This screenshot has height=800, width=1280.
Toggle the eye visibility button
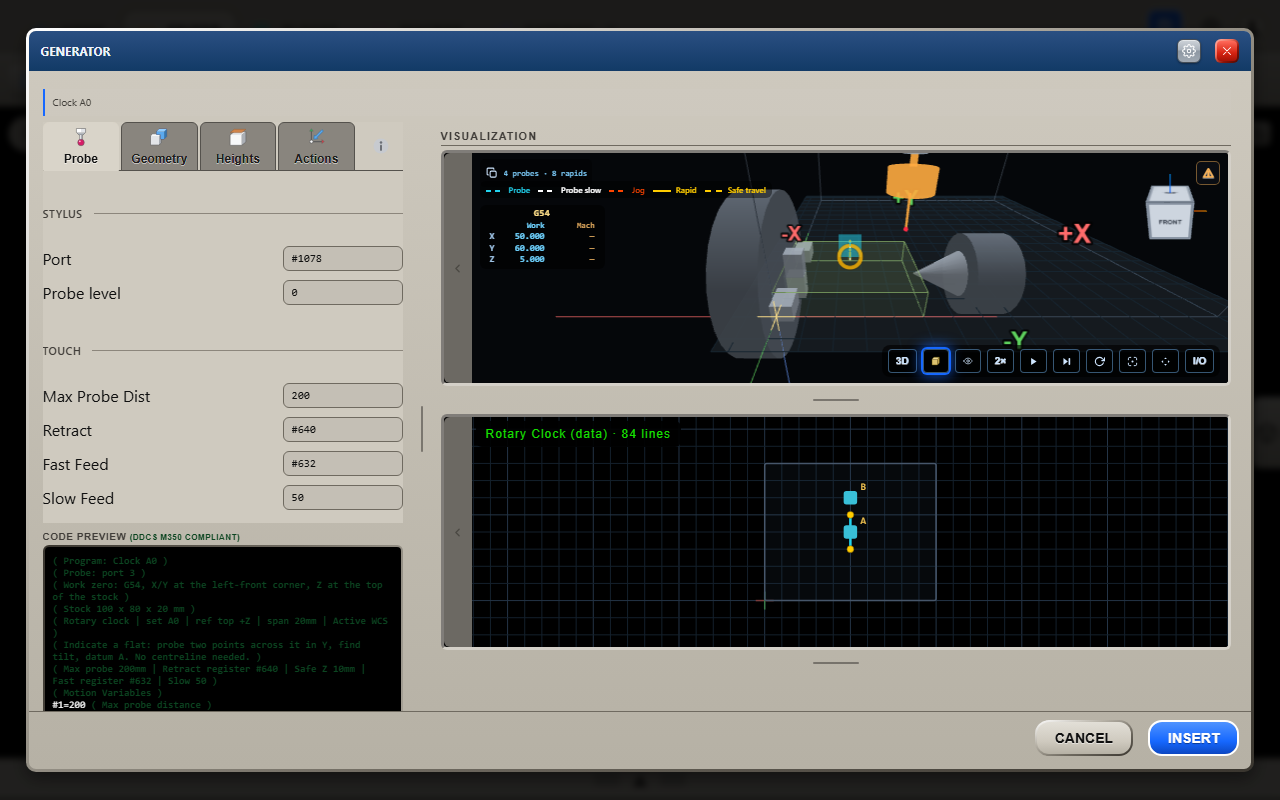point(968,361)
